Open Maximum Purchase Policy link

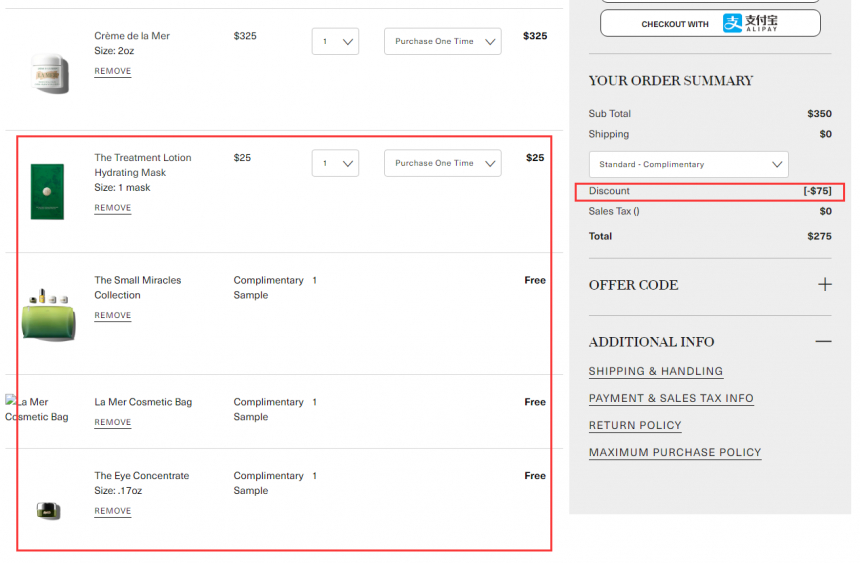tap(675, 453)
